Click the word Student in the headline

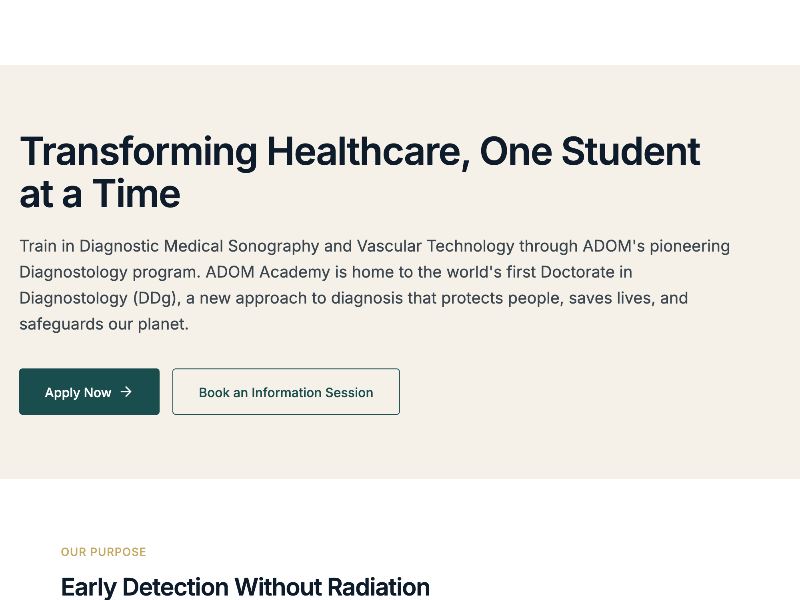click(630, 151)
